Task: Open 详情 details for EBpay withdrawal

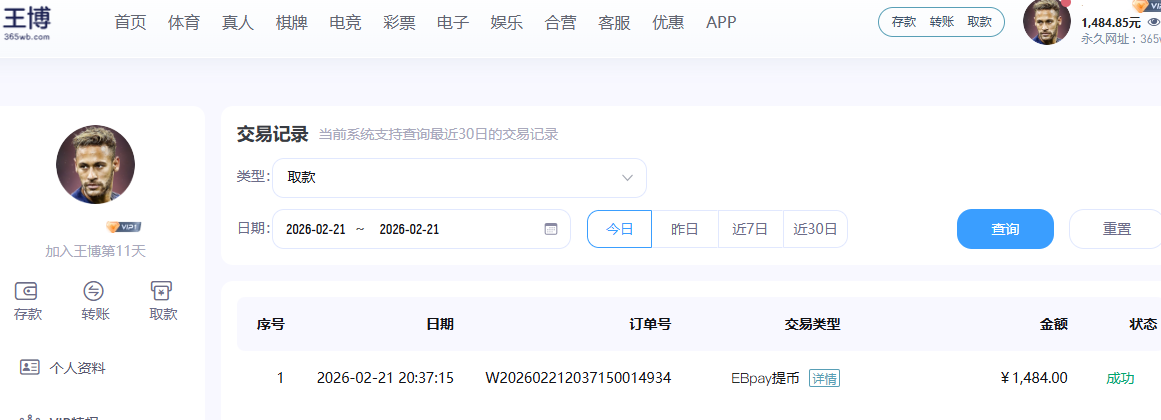Action: (824, 378)
